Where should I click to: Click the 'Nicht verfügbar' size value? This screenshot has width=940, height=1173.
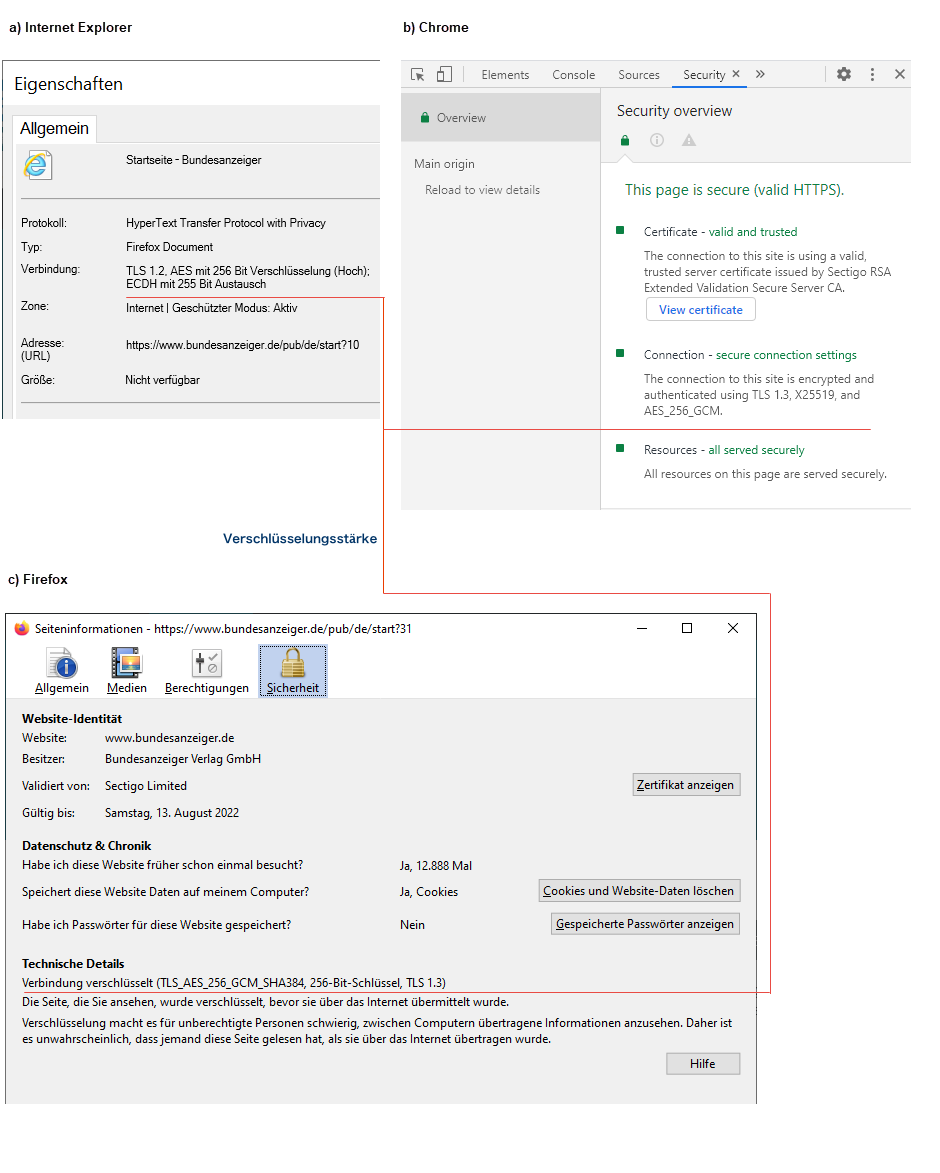point(162,380)
